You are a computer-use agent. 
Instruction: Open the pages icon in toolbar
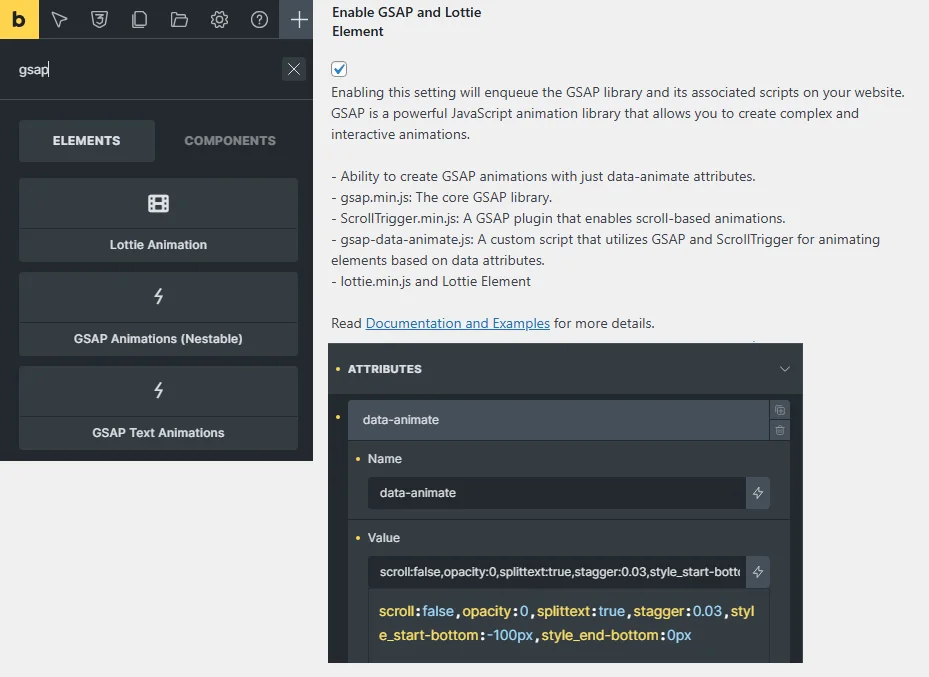tap(139, 19)
